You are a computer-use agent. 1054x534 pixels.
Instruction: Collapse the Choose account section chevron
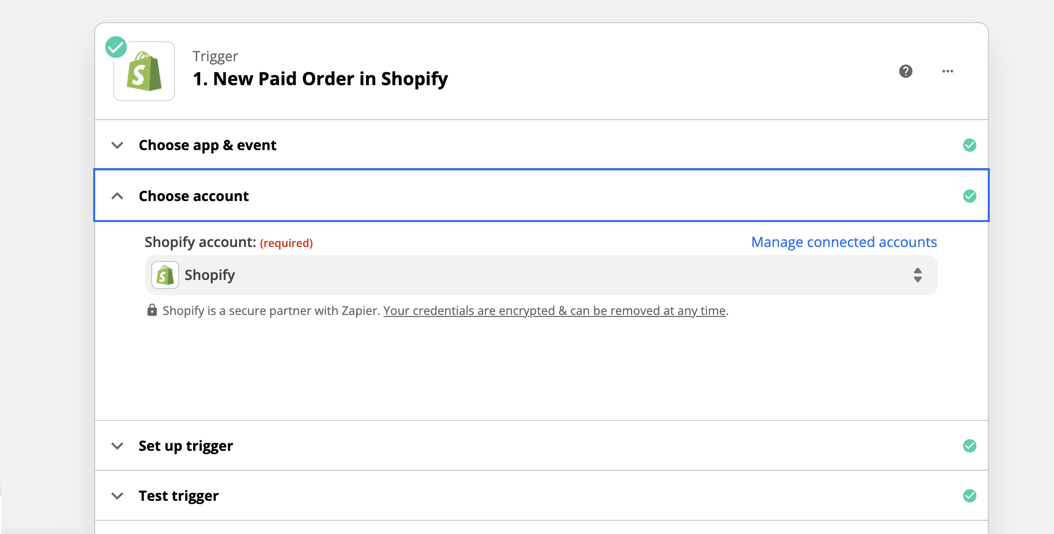click(117, 196)
